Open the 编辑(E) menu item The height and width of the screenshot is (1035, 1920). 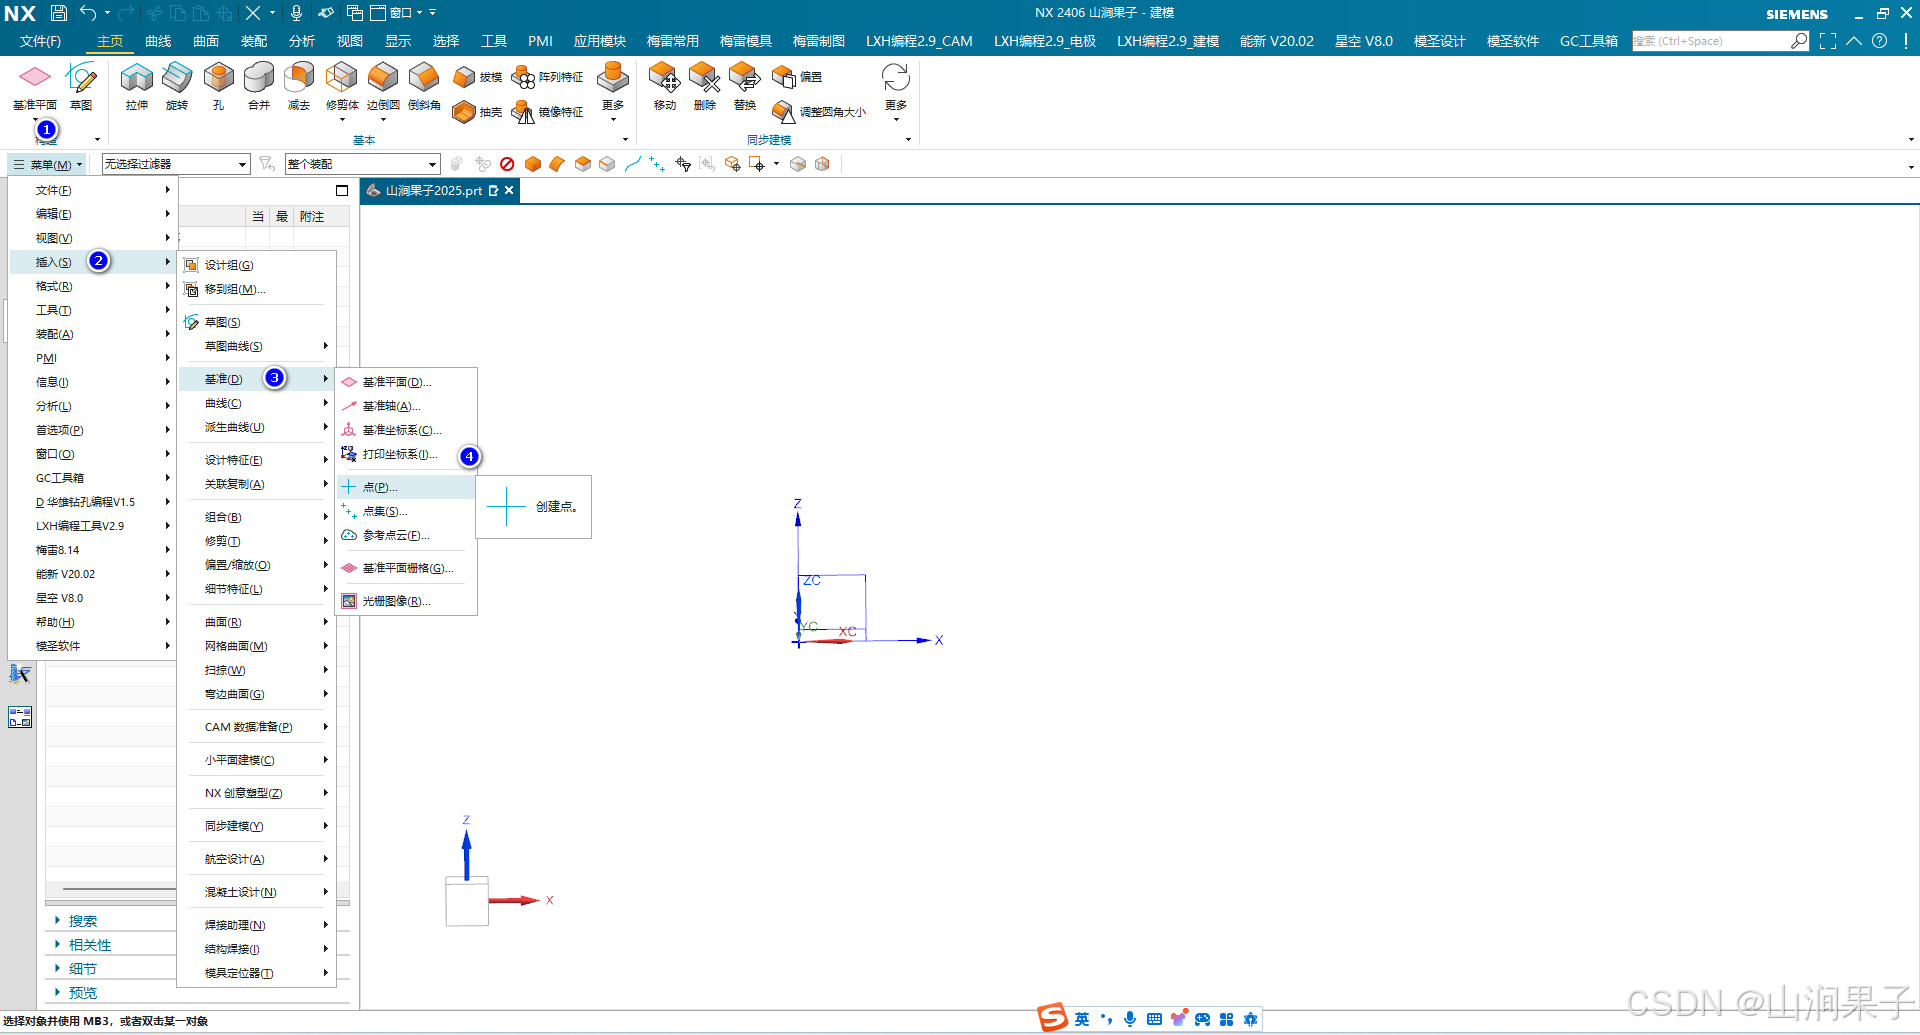pos(92,214)
